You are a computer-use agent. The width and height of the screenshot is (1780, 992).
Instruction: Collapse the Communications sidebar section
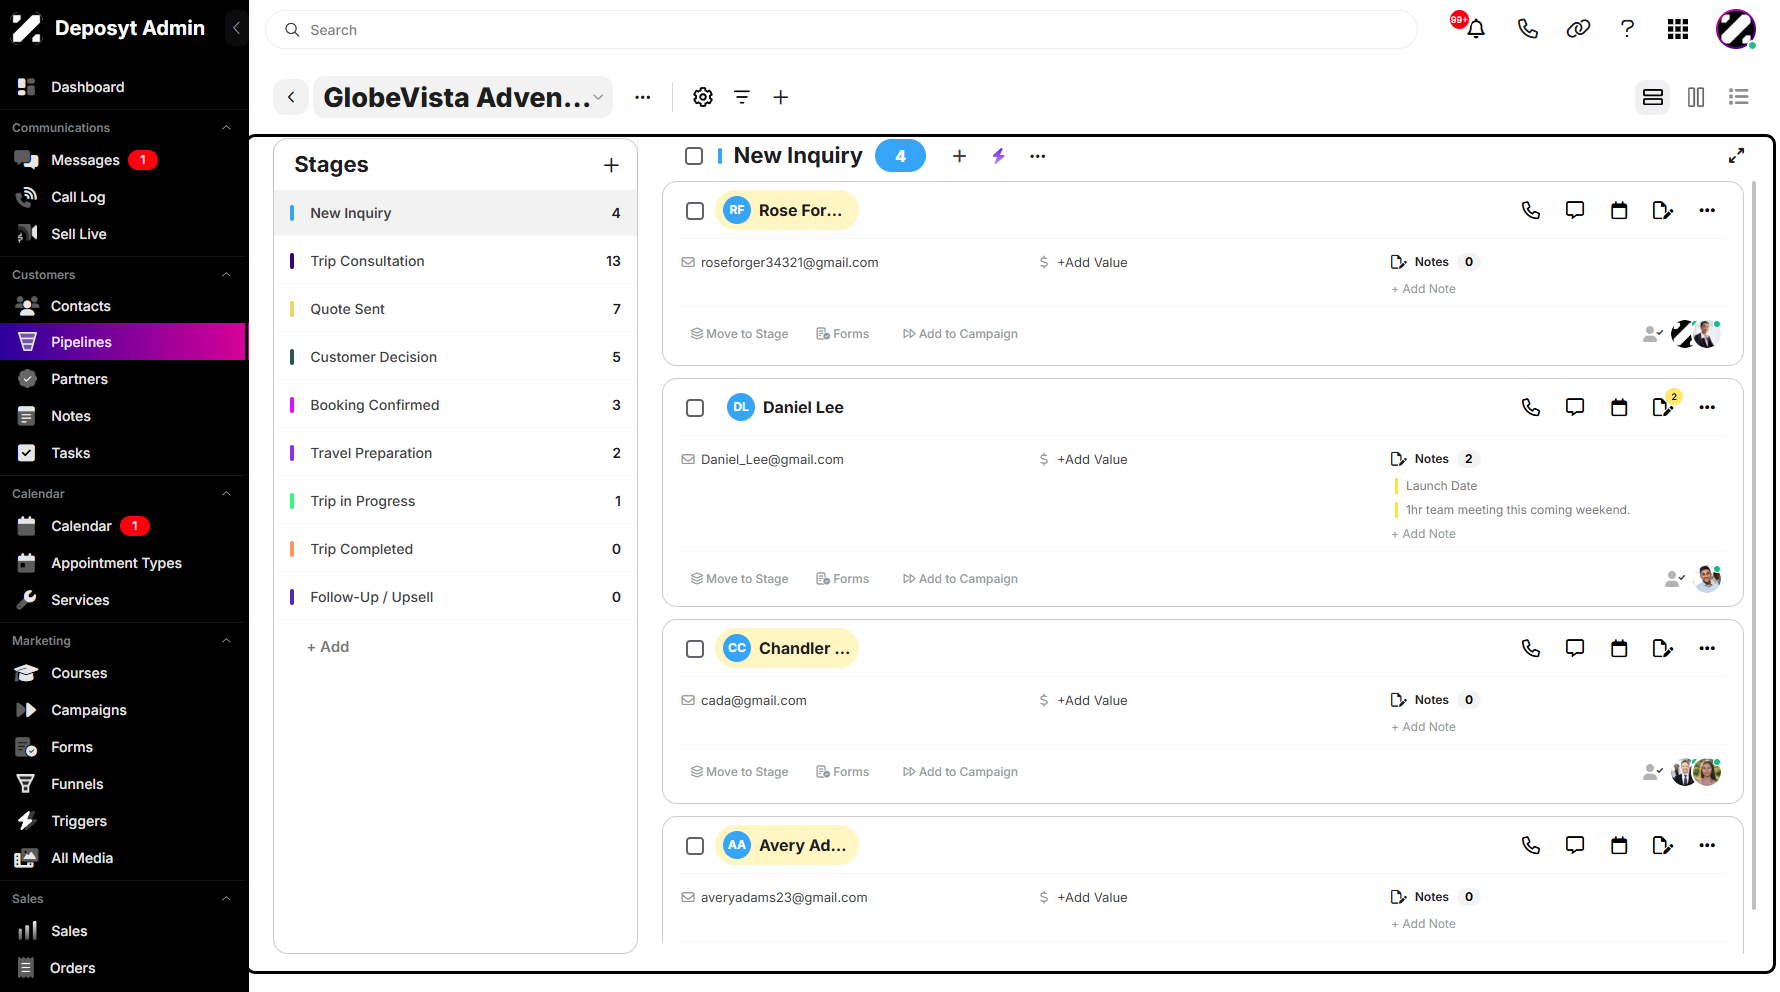[226, 128]
